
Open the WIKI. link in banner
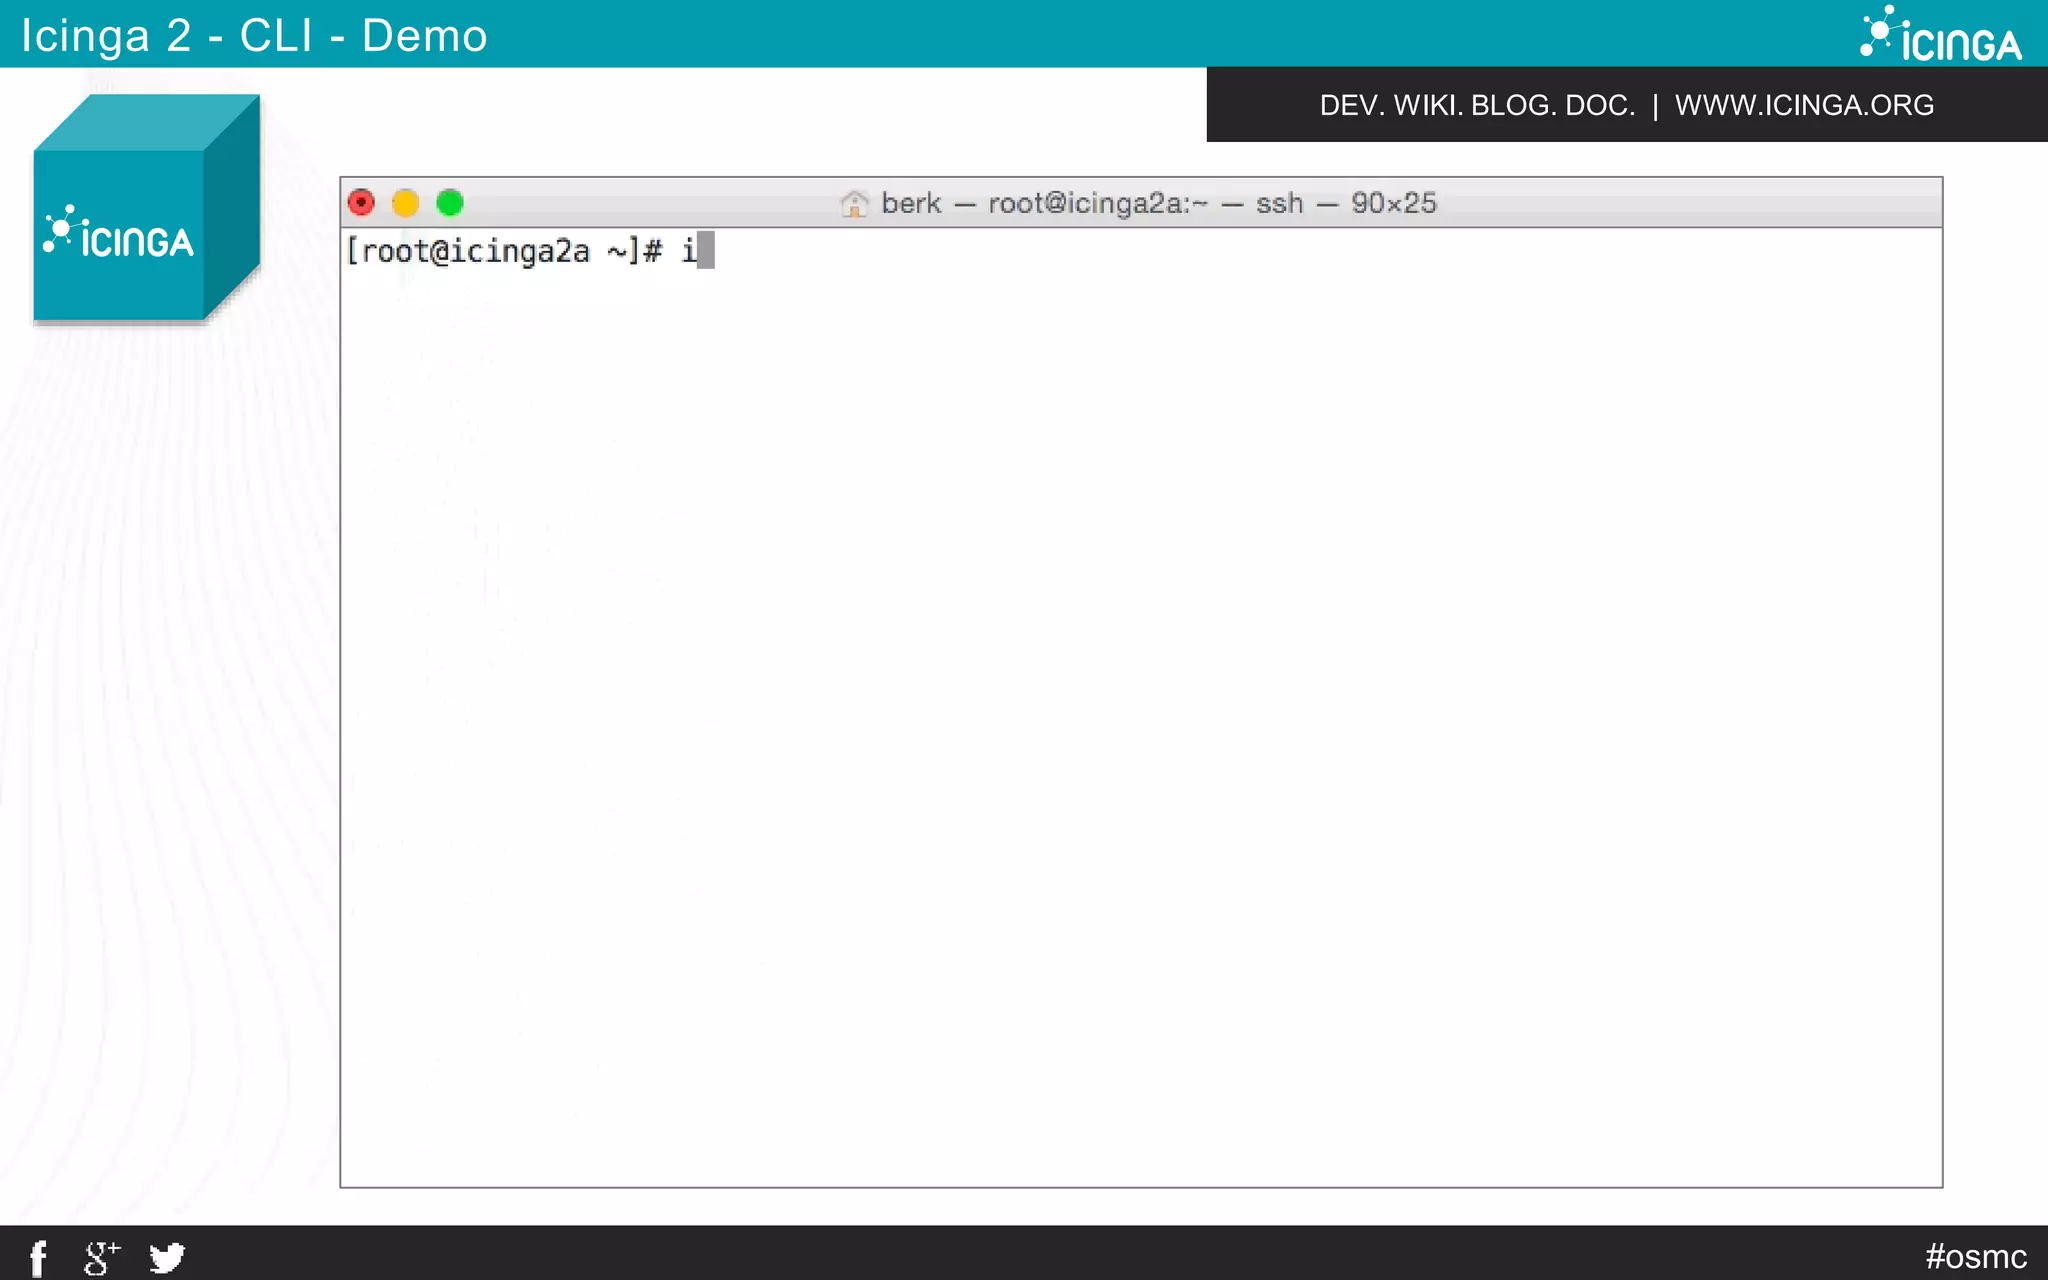coord(1428,105)
